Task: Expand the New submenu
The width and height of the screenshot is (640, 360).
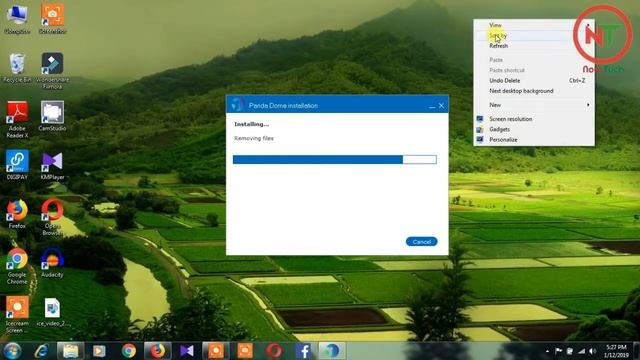Action: coord(534,105)
